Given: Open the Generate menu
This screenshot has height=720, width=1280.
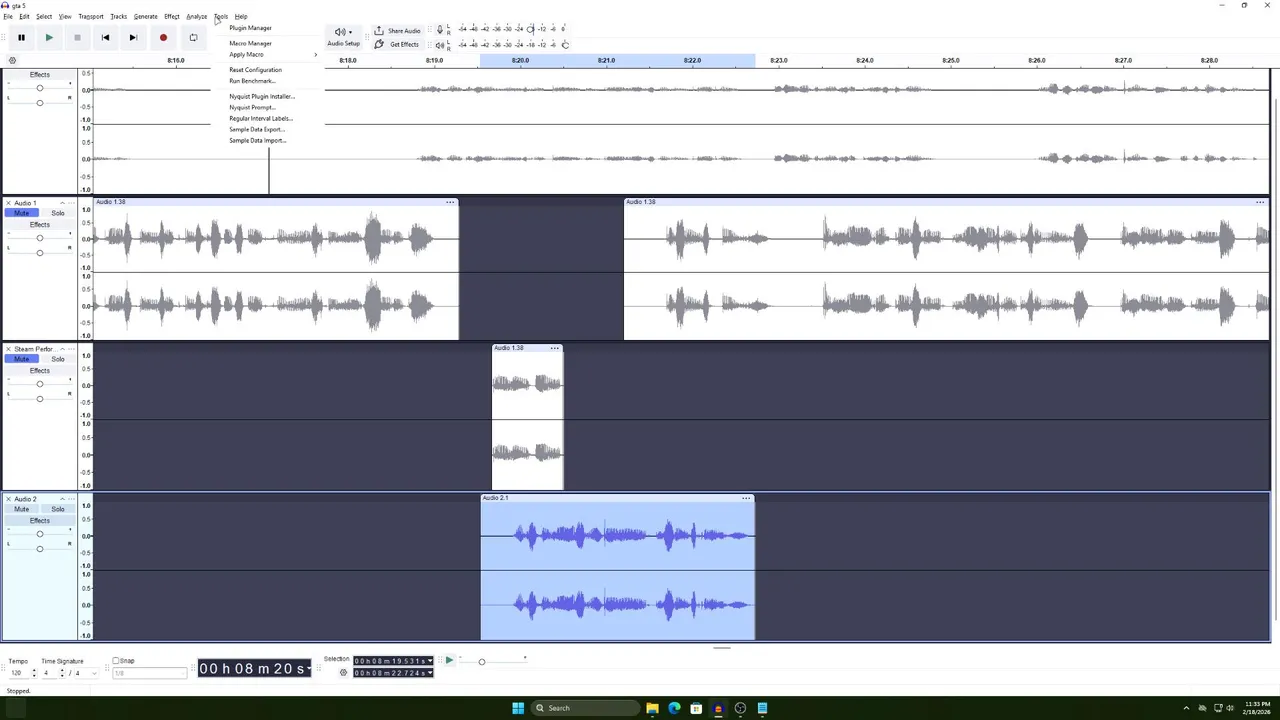Looking at the screenshot, I should [x=146, y=17].
